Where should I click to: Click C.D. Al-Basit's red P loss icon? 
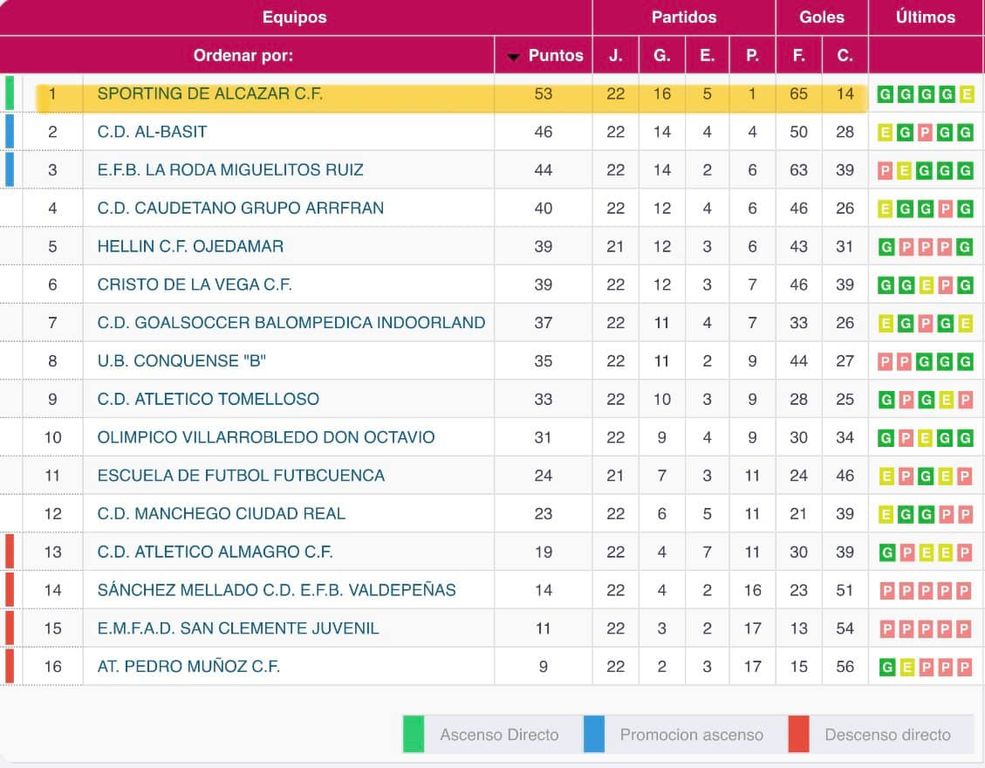click(925, 133)
